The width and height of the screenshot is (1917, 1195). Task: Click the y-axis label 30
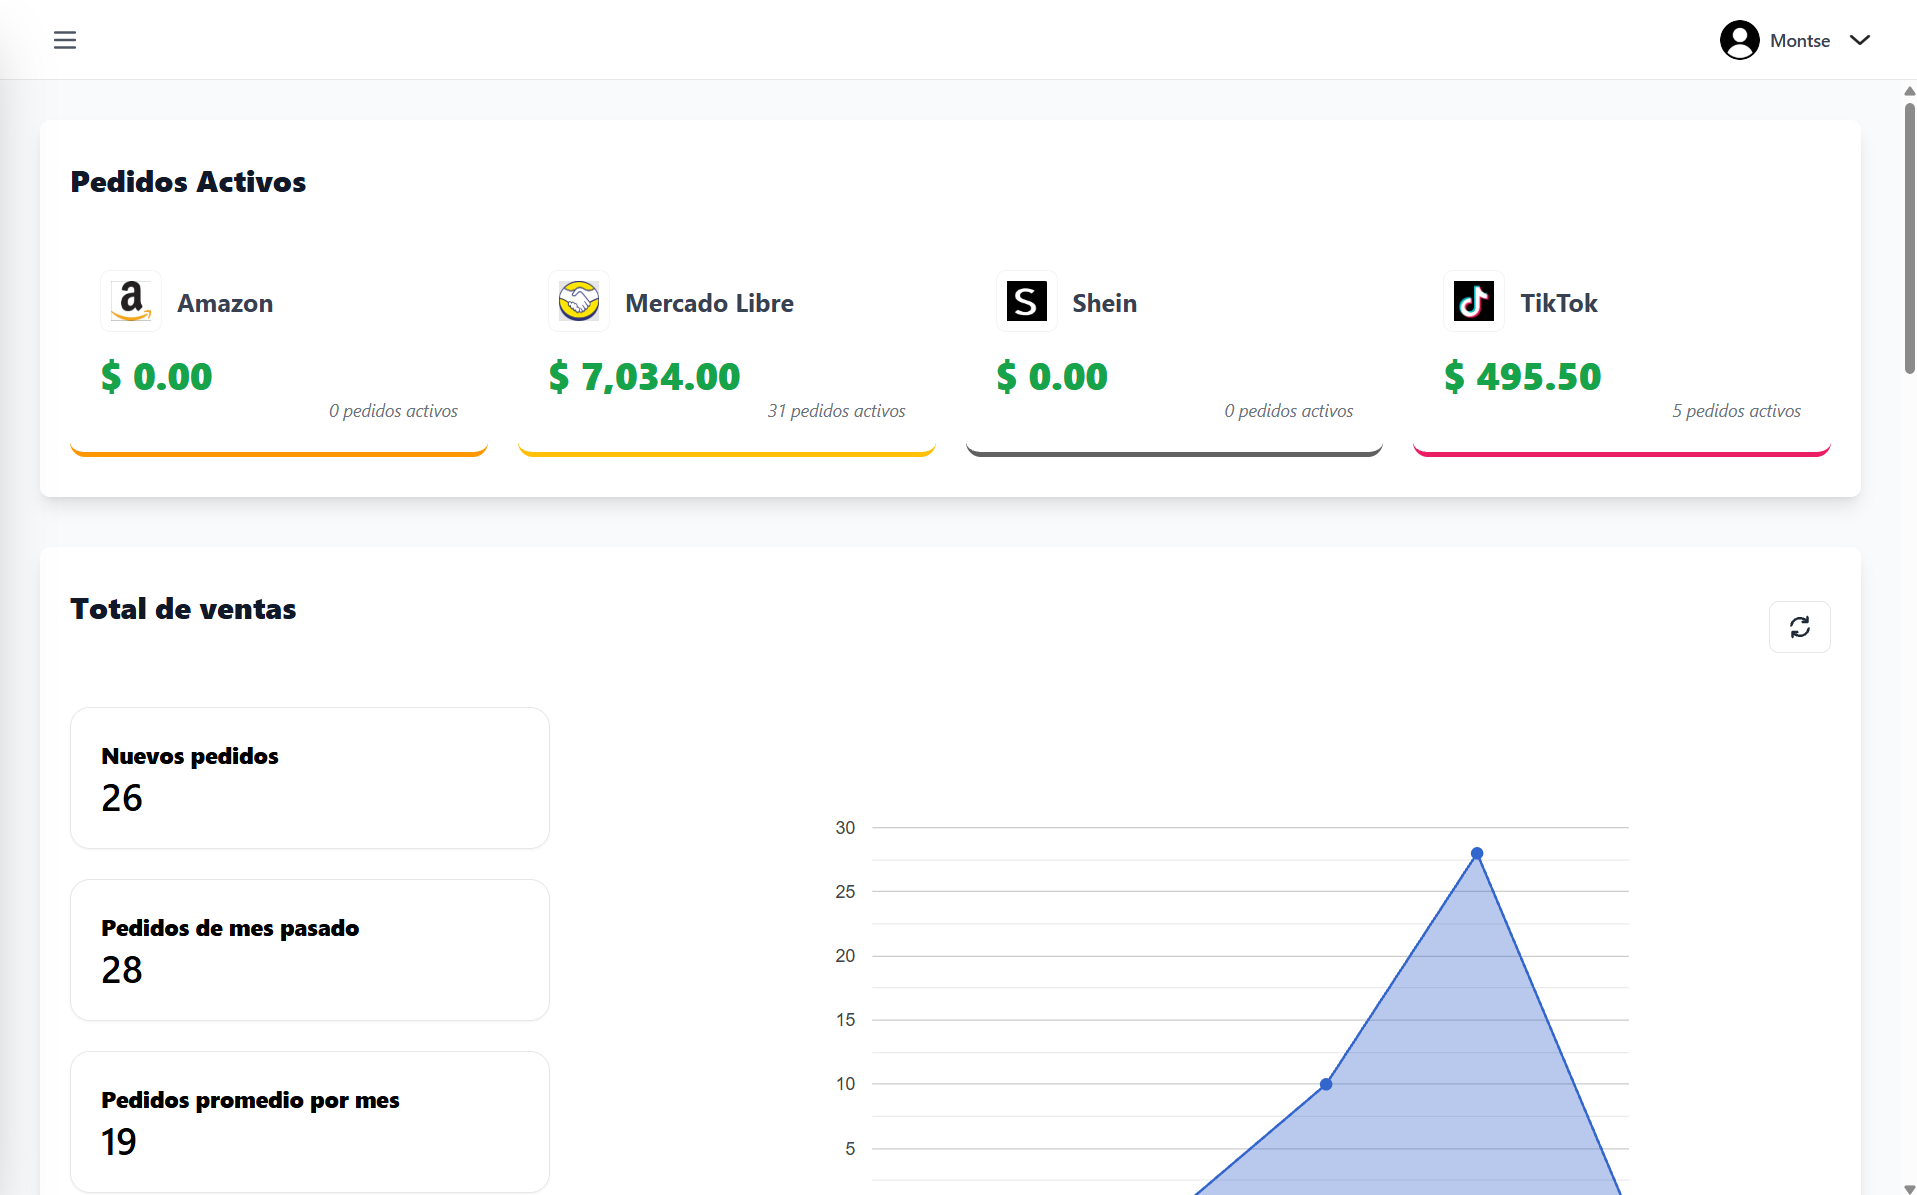coord(845,828)
